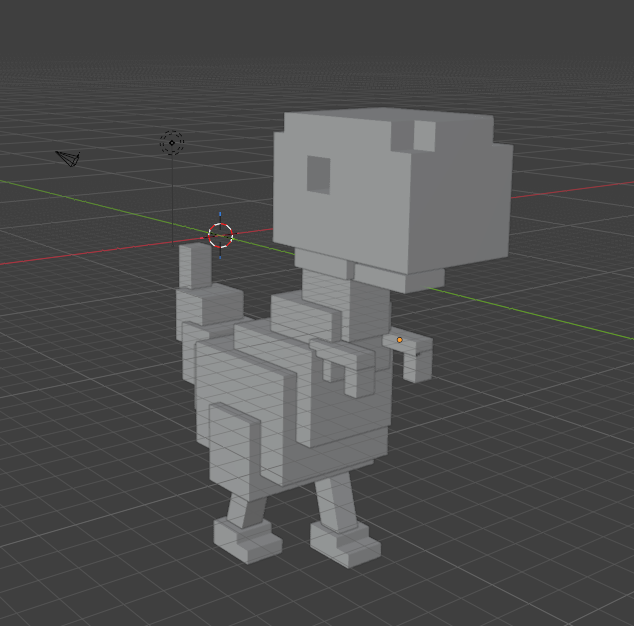Select the point light object

(172, 142)
